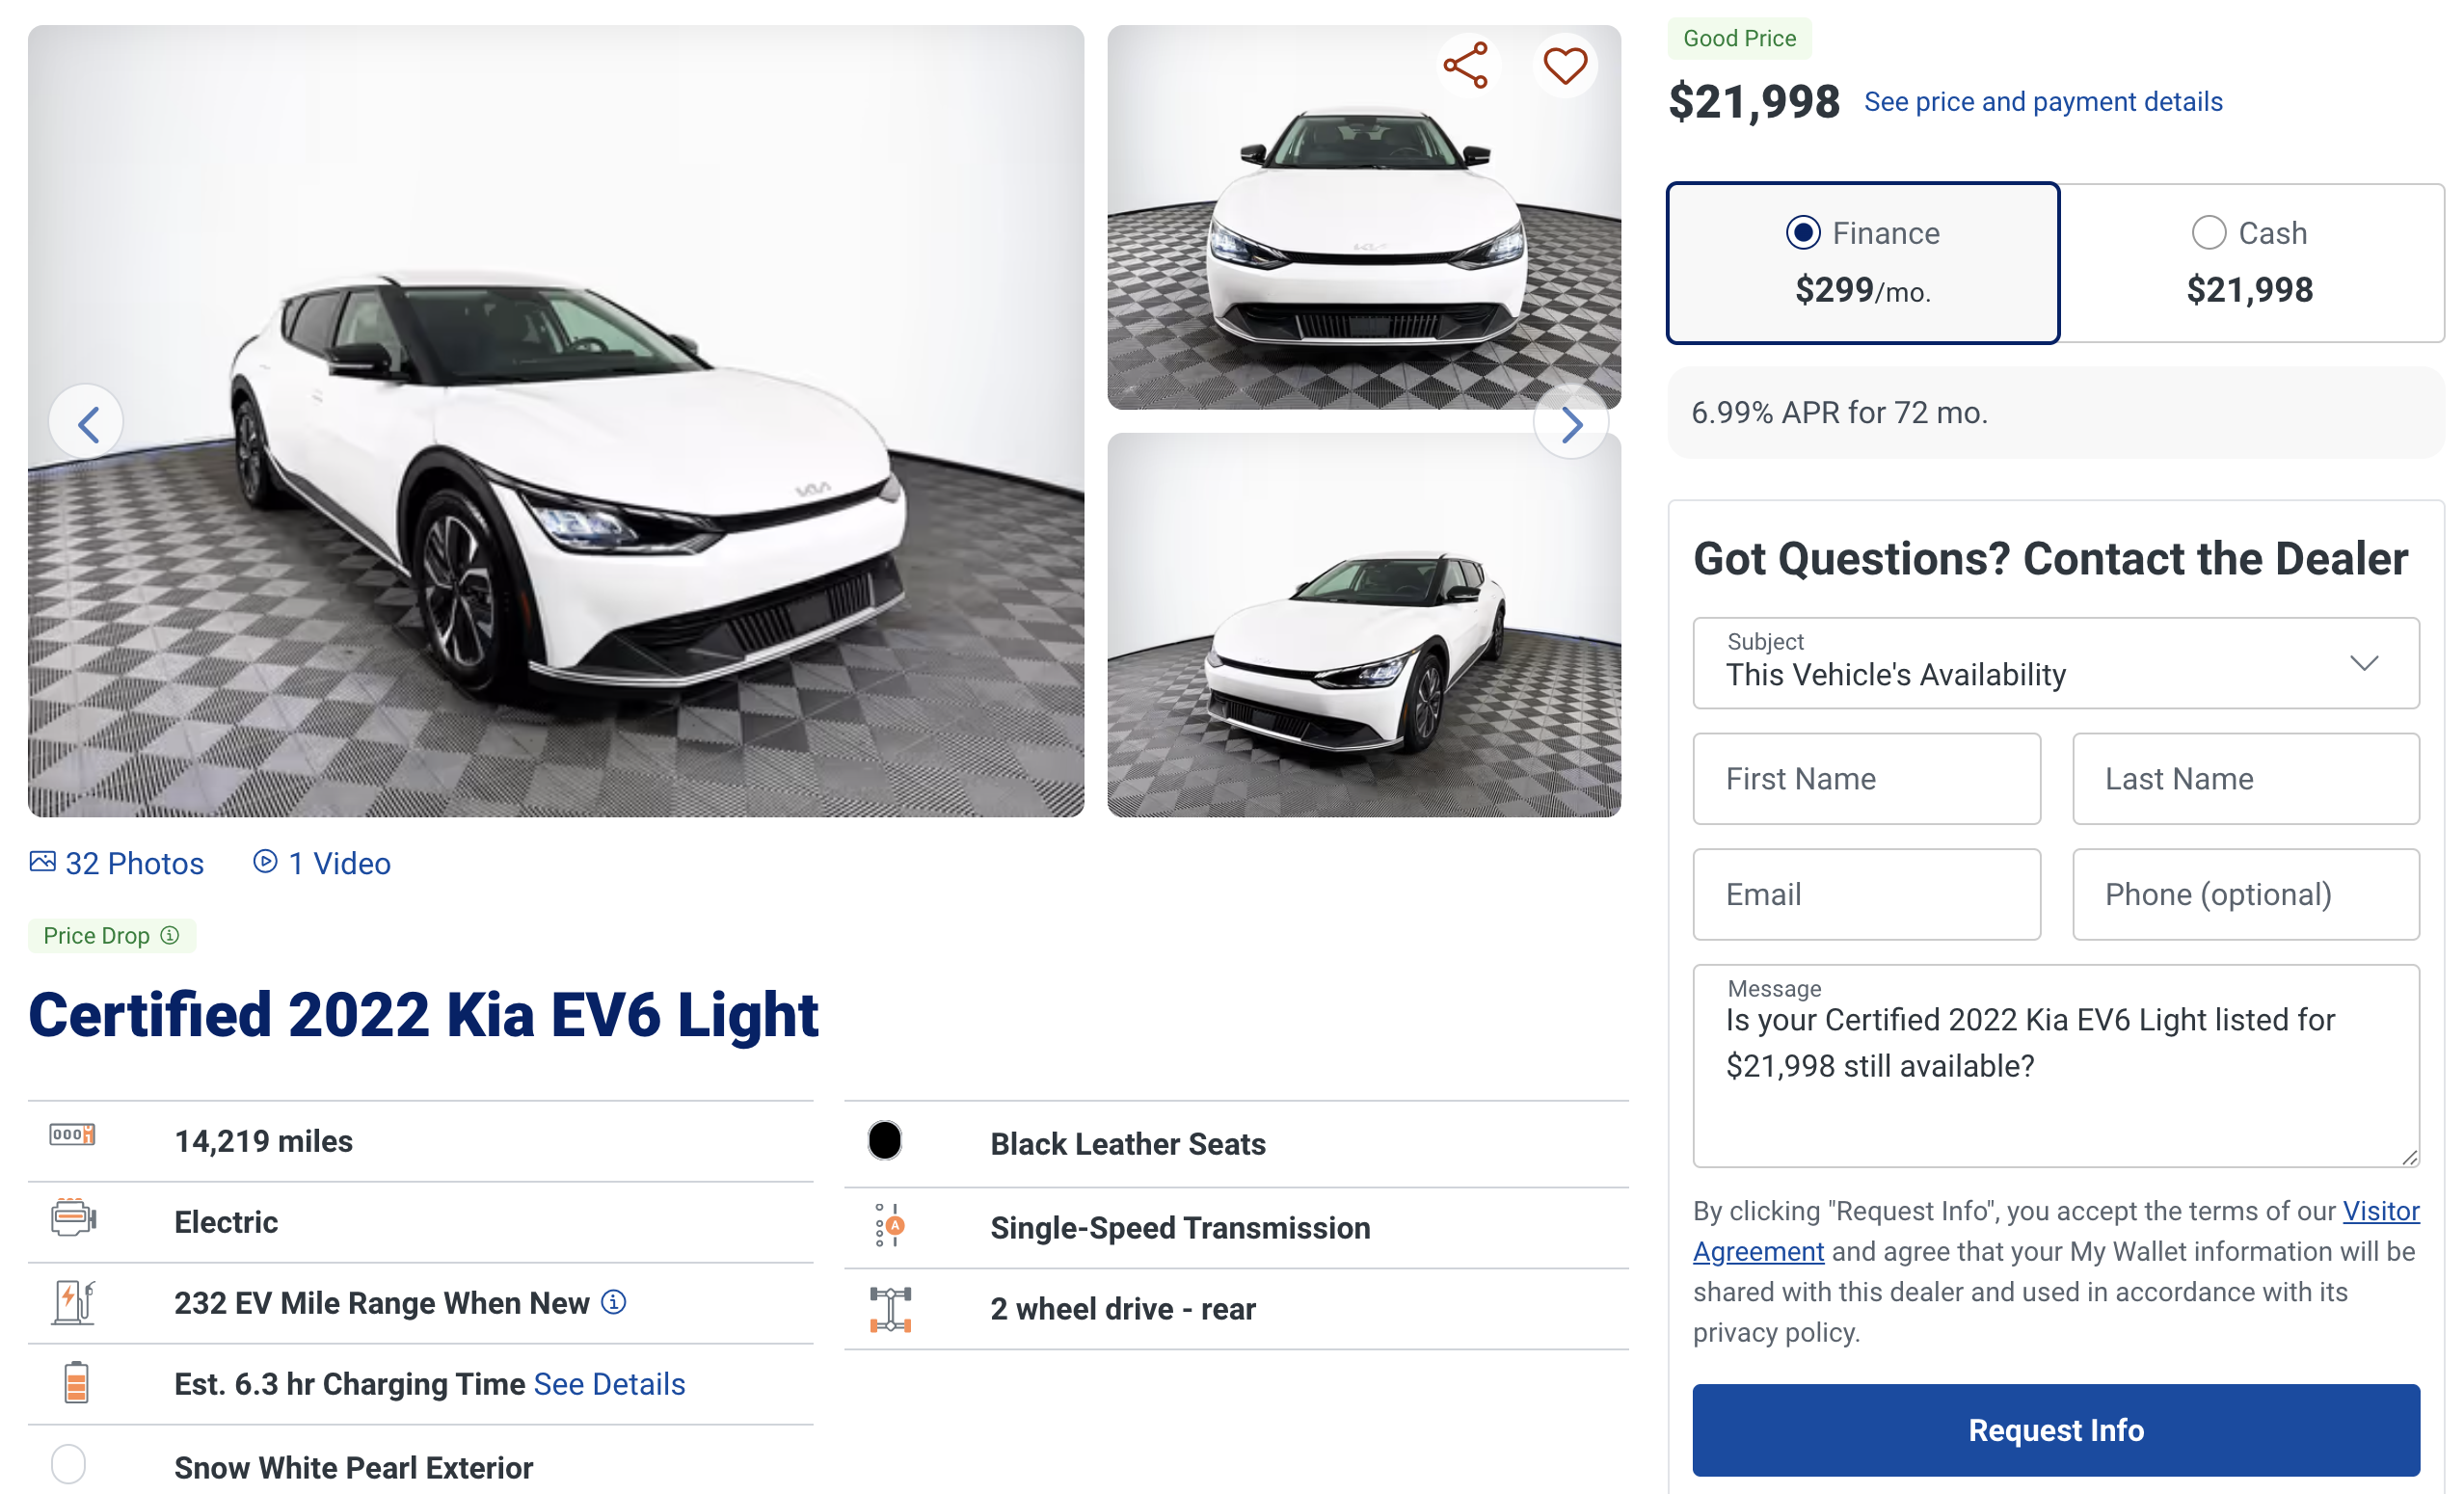Open See Details for charging time
This screenshot has height=1494, width=2464.
tap(609, 1384)
